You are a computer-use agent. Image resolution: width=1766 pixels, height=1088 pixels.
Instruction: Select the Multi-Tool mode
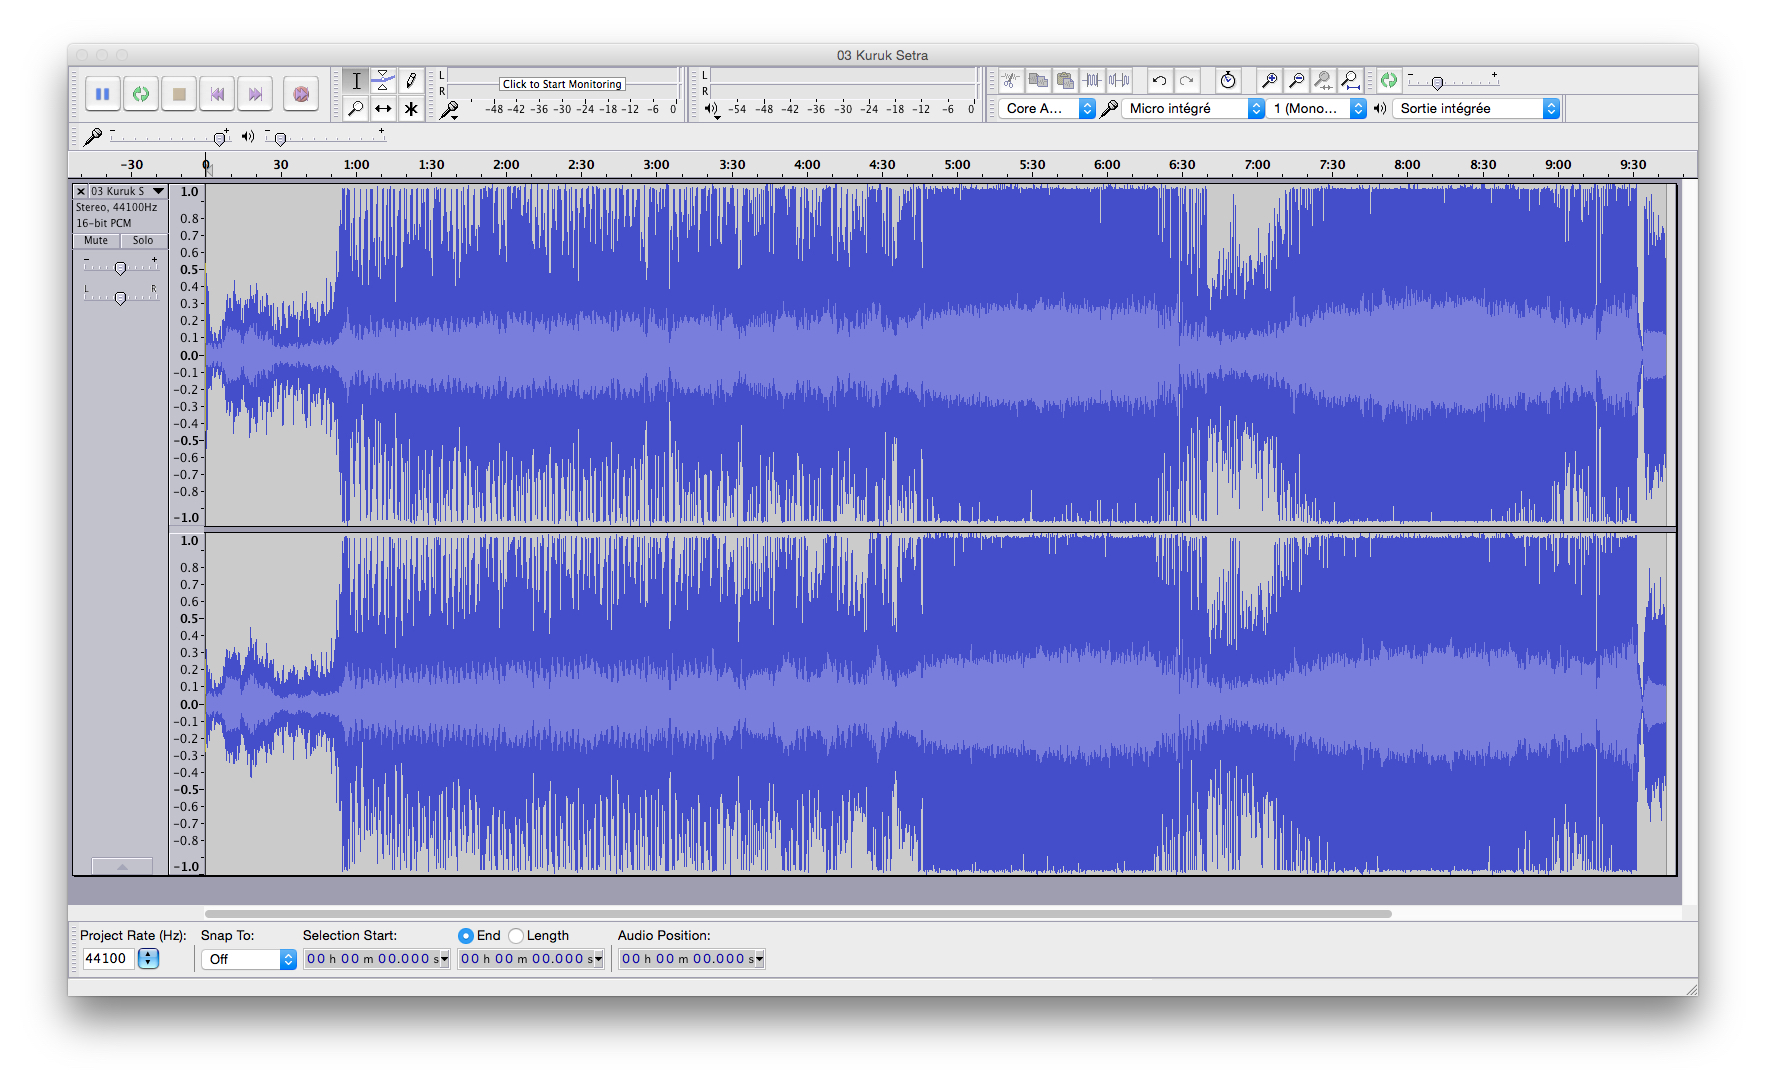(411, 108)
